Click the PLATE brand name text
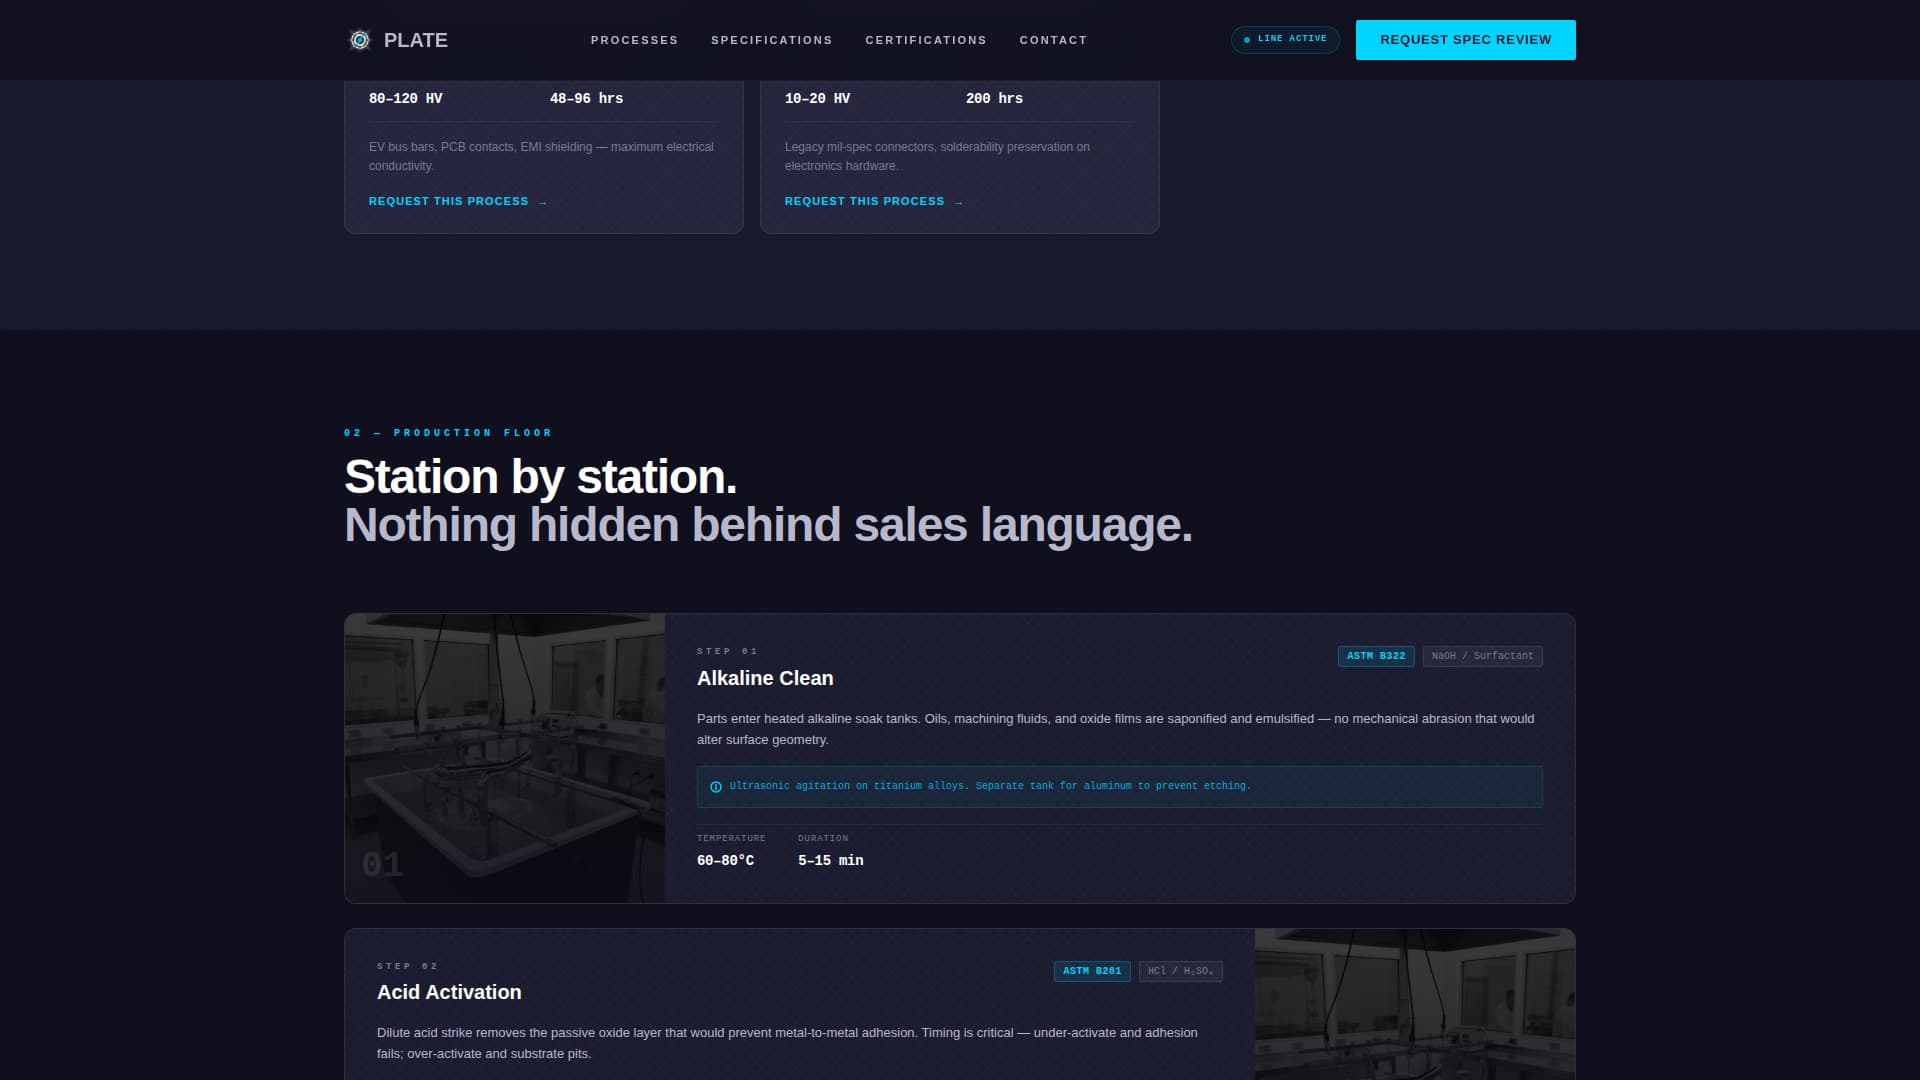 [x=415, y=40]
